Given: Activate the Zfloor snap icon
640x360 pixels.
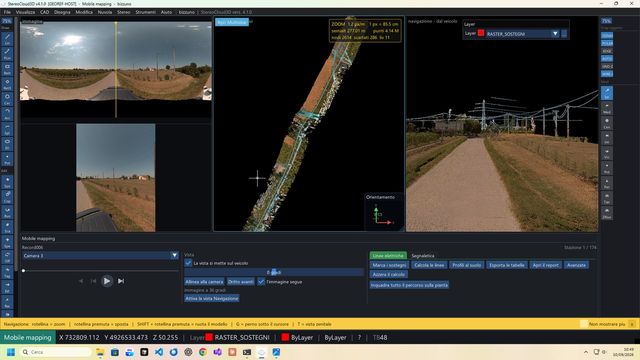Looking at the screenshot, I should pos(607,213).
